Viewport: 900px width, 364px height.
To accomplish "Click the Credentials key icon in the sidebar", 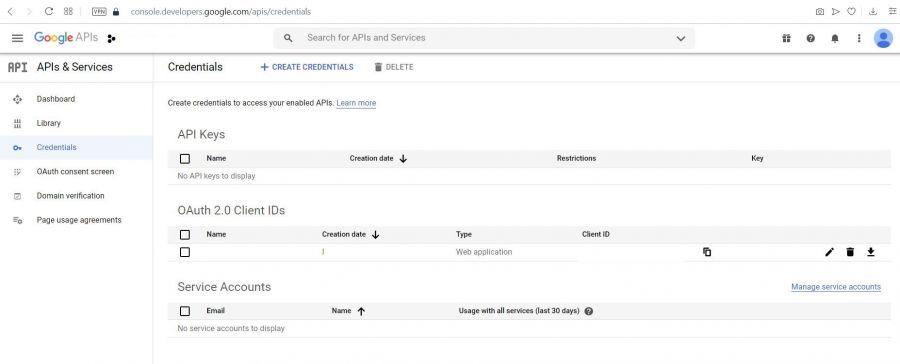I will 17,148.
